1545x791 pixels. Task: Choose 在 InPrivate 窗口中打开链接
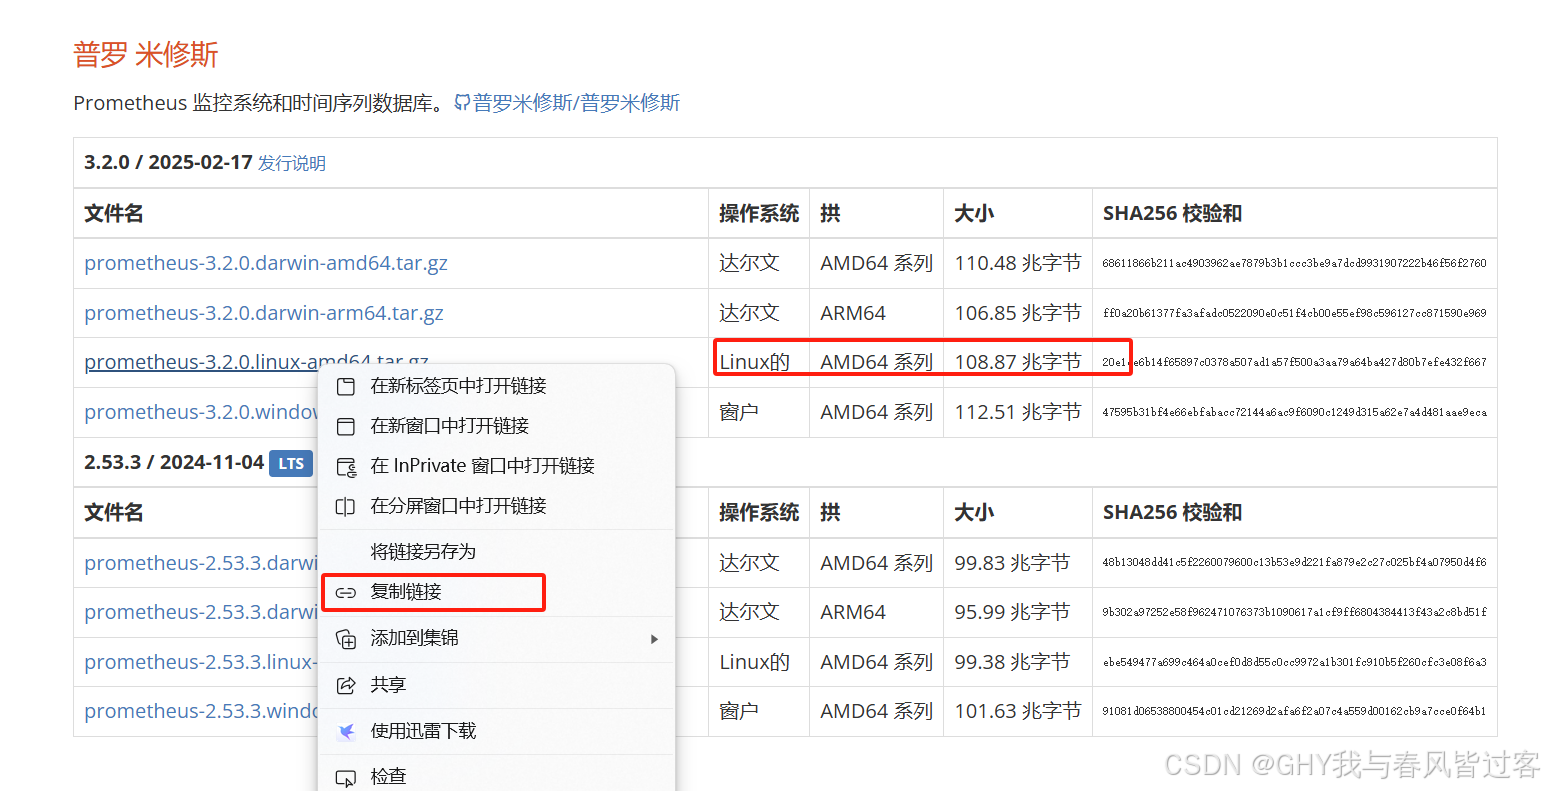(x=497, y=466)
